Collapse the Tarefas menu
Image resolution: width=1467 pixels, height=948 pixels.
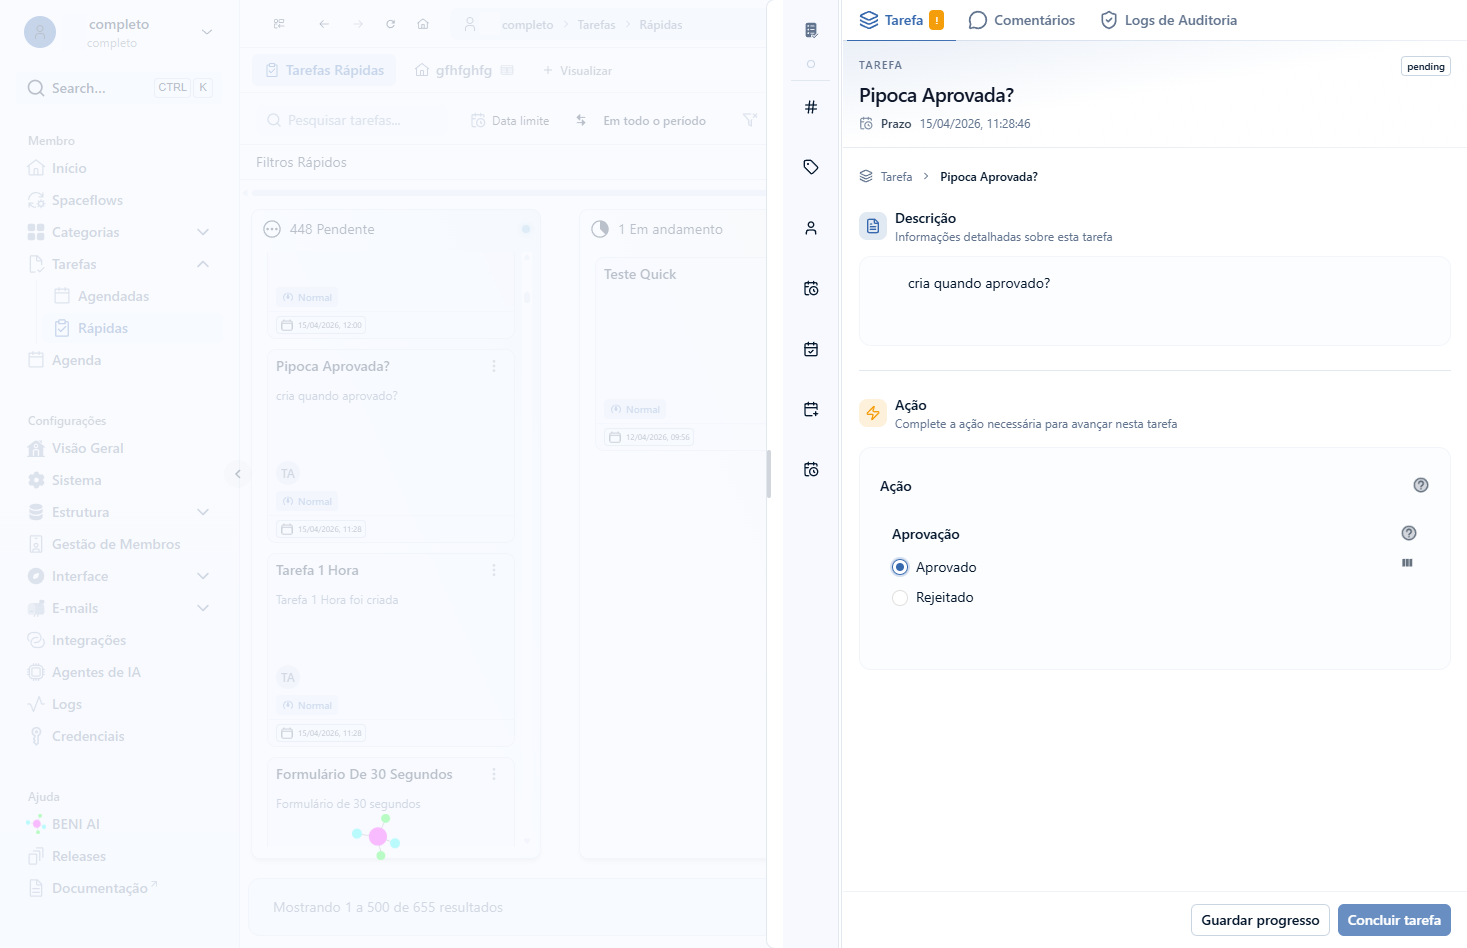pos(203,264)
